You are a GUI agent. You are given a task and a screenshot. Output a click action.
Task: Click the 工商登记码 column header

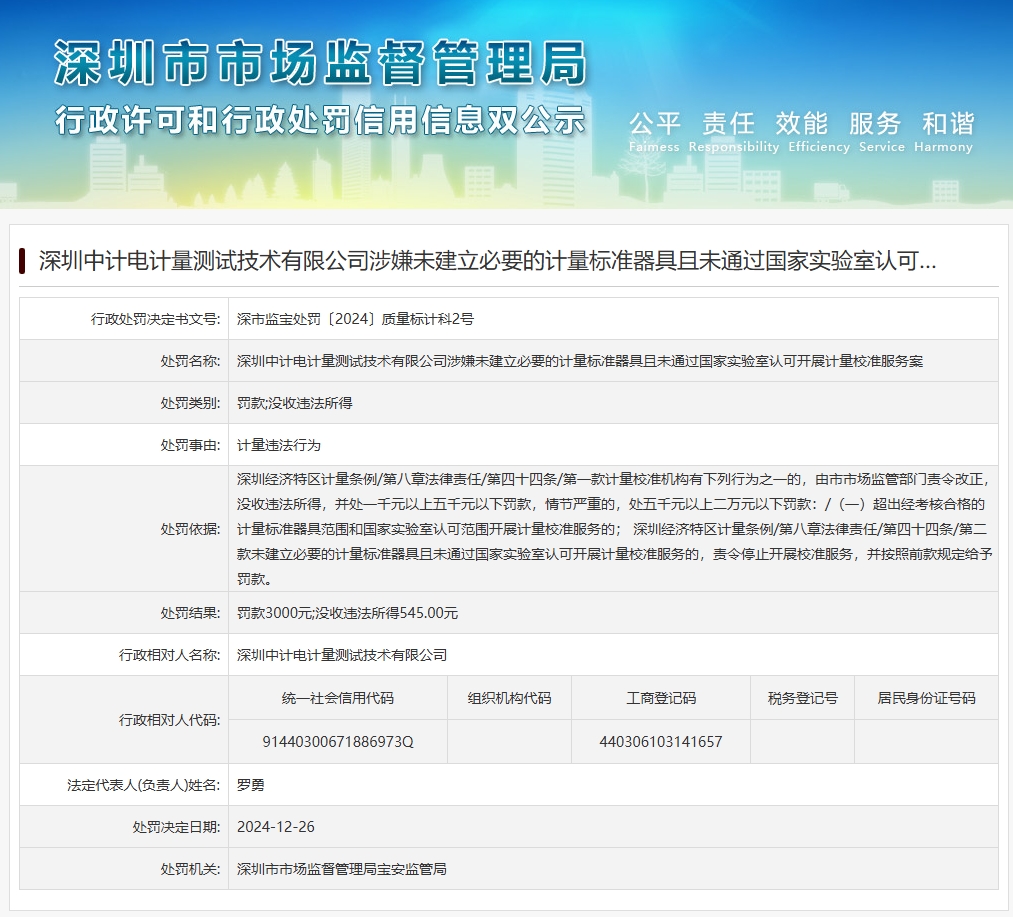pos(661,698)
